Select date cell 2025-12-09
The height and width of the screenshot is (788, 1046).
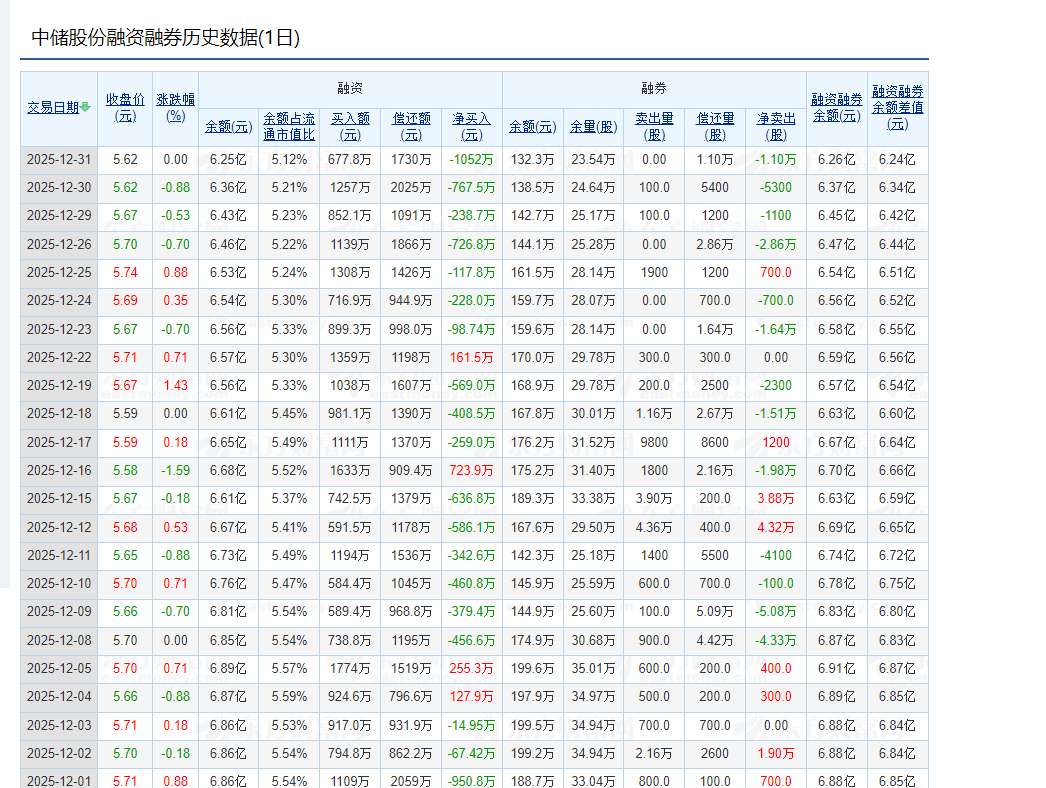(x=59, y=611)
